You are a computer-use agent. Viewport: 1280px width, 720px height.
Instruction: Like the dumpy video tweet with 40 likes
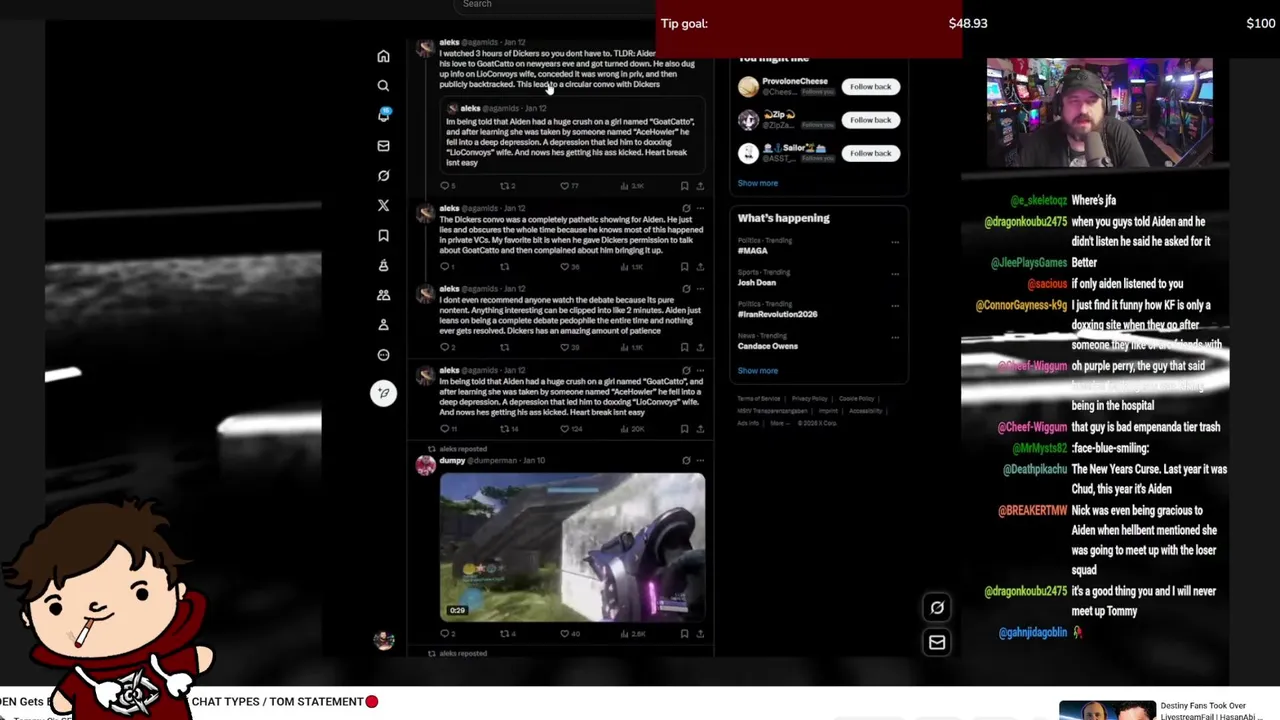[568, 634]
